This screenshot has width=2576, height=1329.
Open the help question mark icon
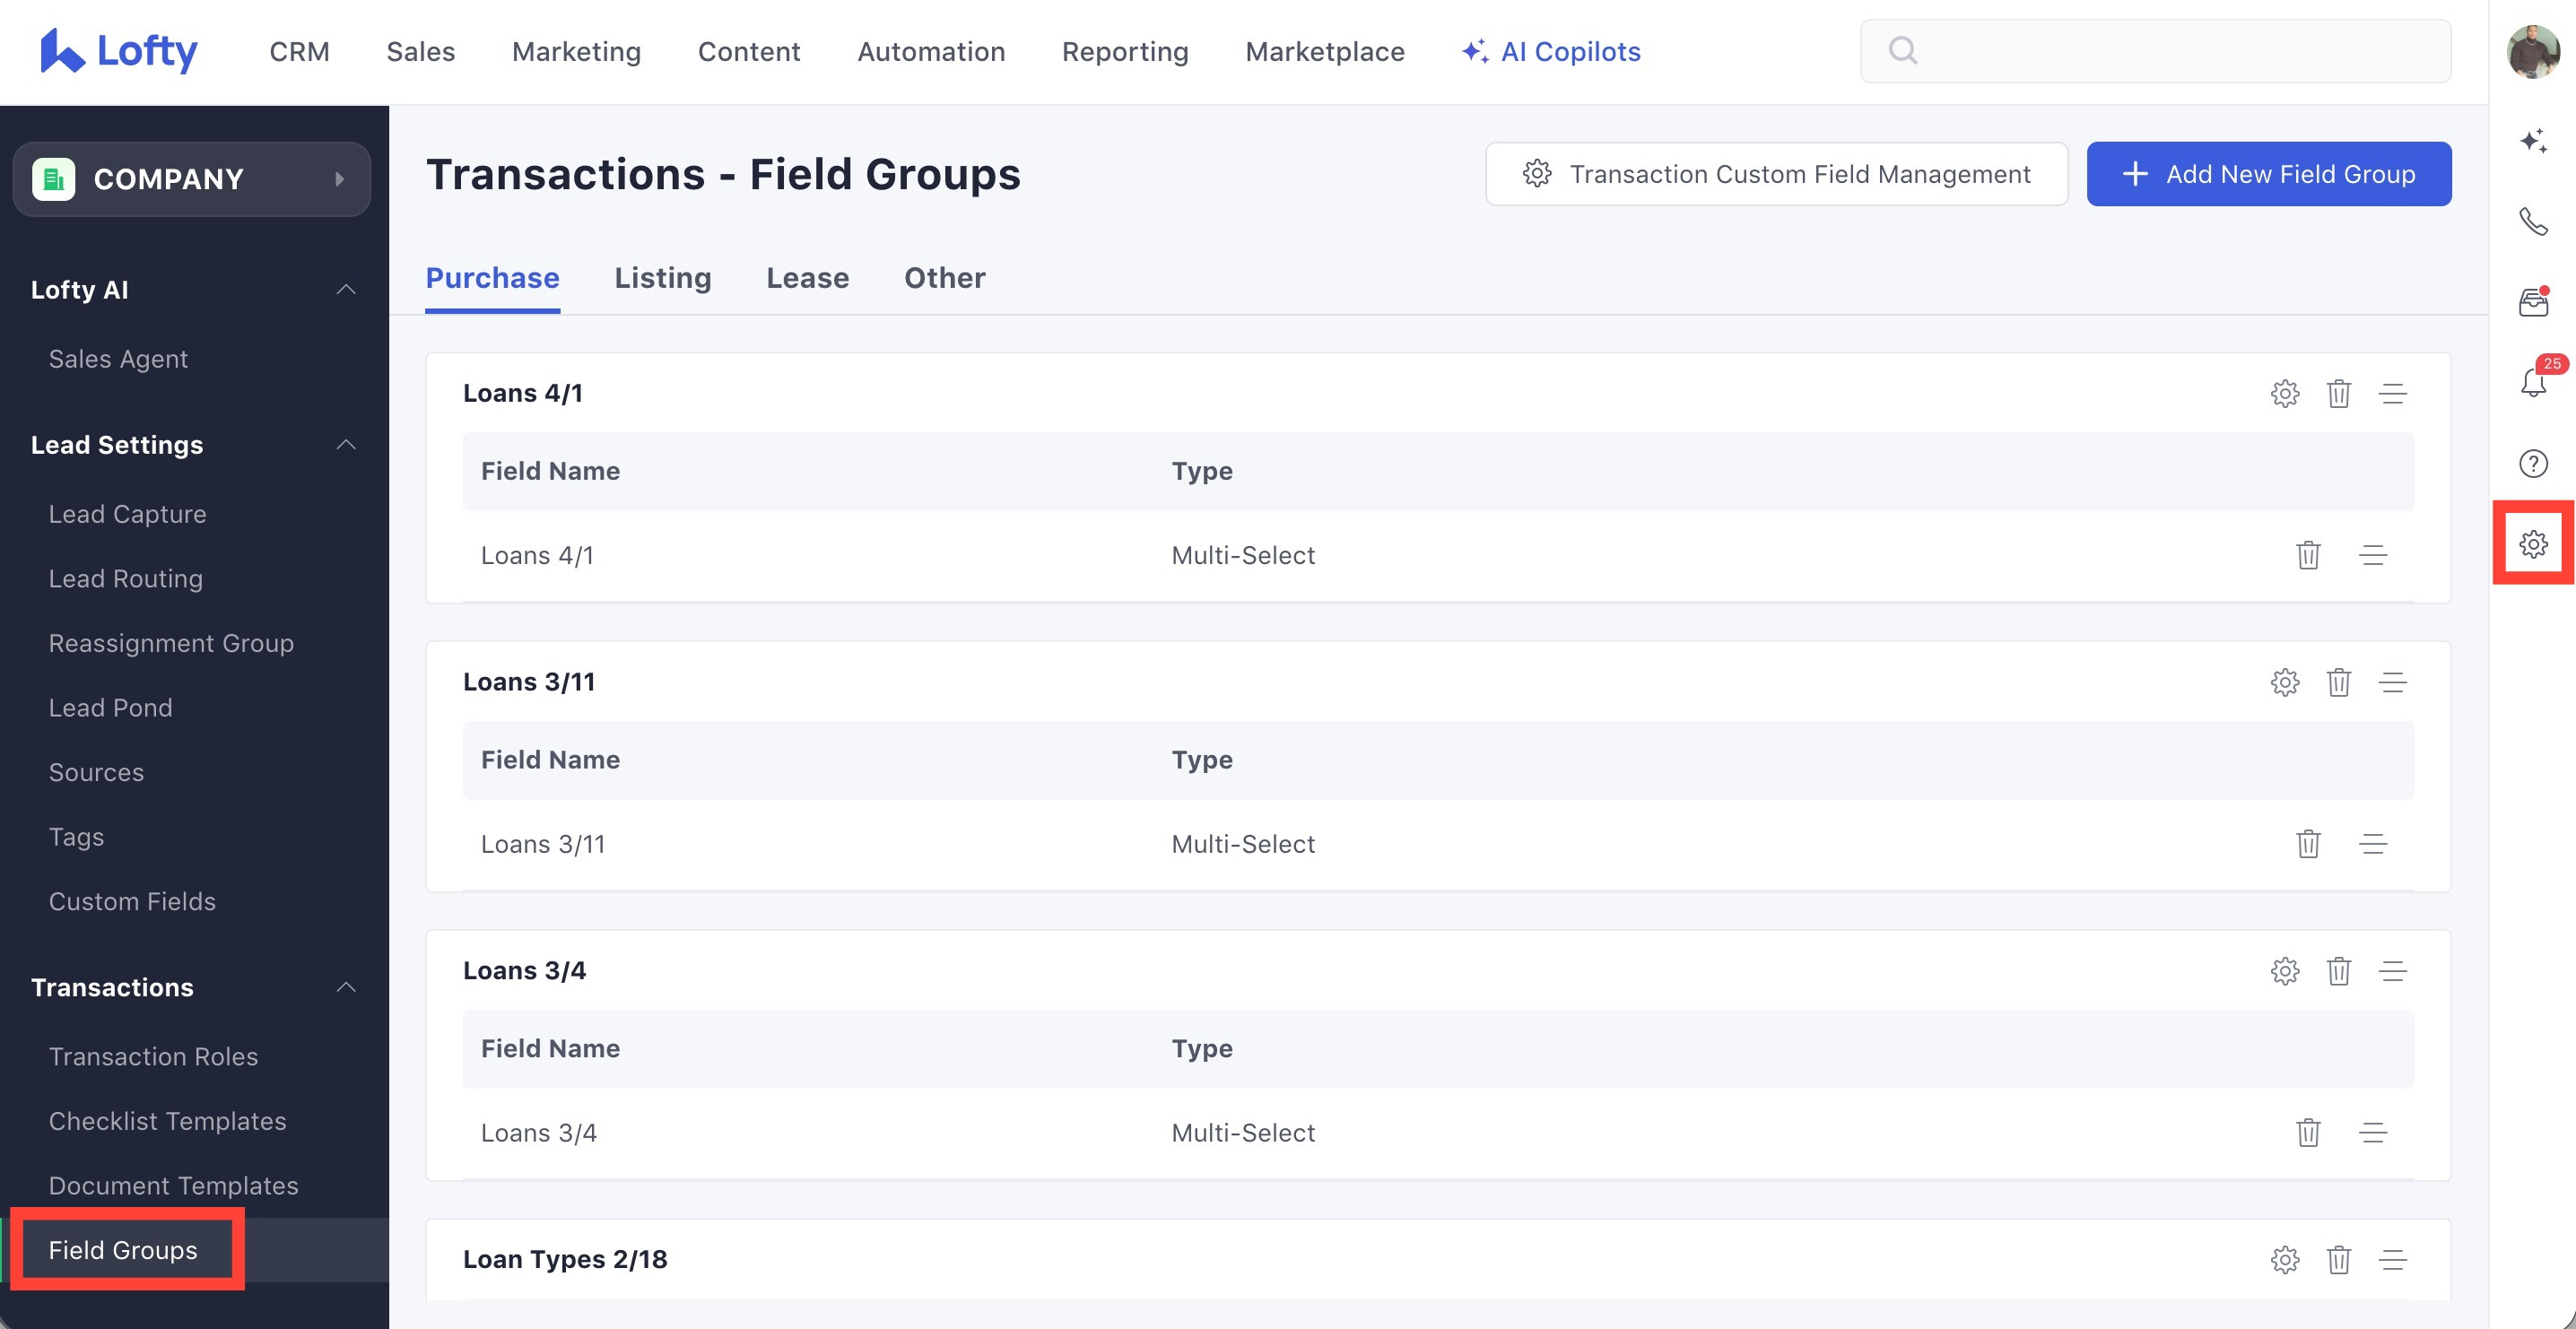[x=2532, y=464]
